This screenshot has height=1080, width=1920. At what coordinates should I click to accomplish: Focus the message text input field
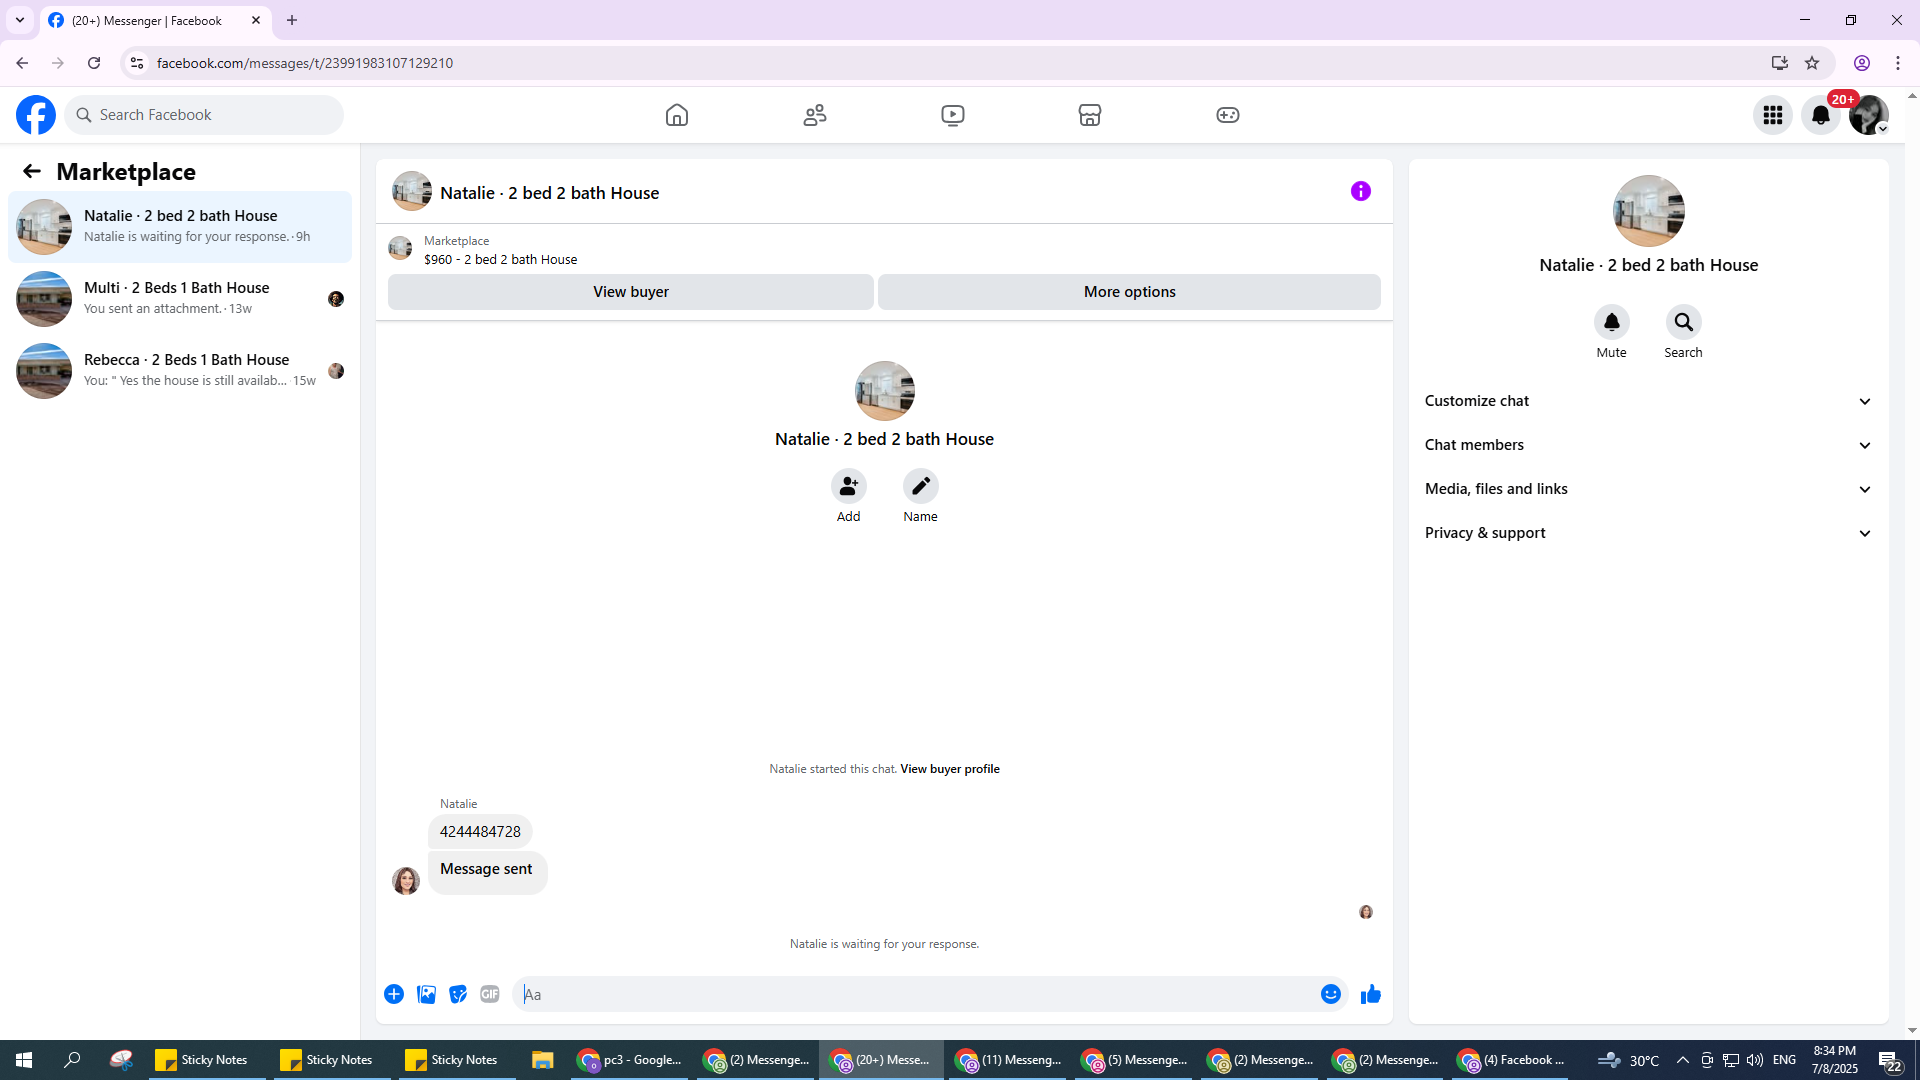915,994
